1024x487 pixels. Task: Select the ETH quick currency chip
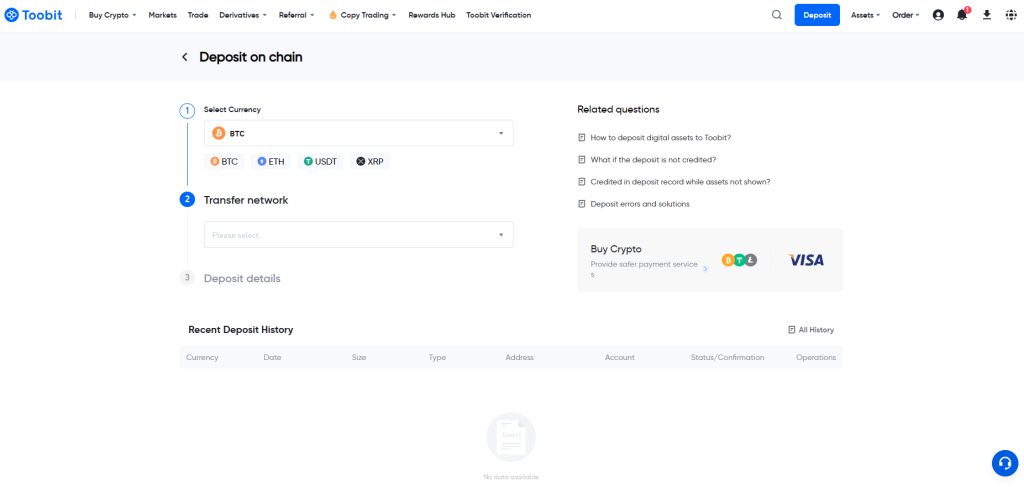coord(271,161)
